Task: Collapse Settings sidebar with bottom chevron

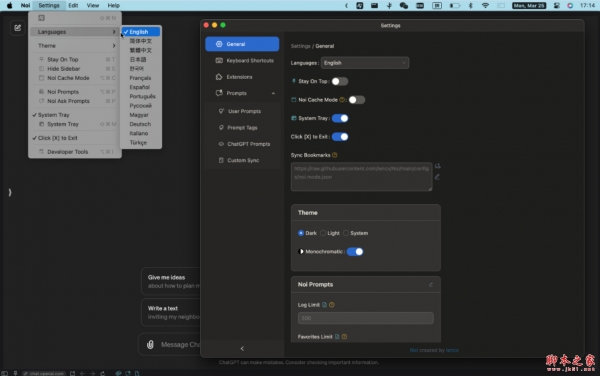Action: pos(242,348)
